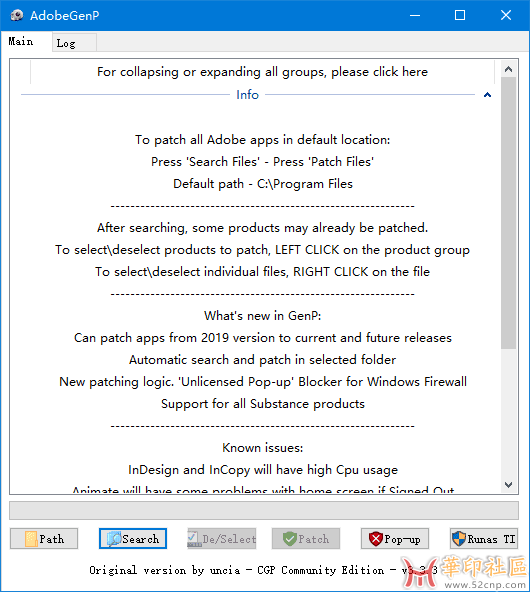The image size is (530, 592).
Task: Click 'Support for all Substance products' line
Action: pos(263,404)
